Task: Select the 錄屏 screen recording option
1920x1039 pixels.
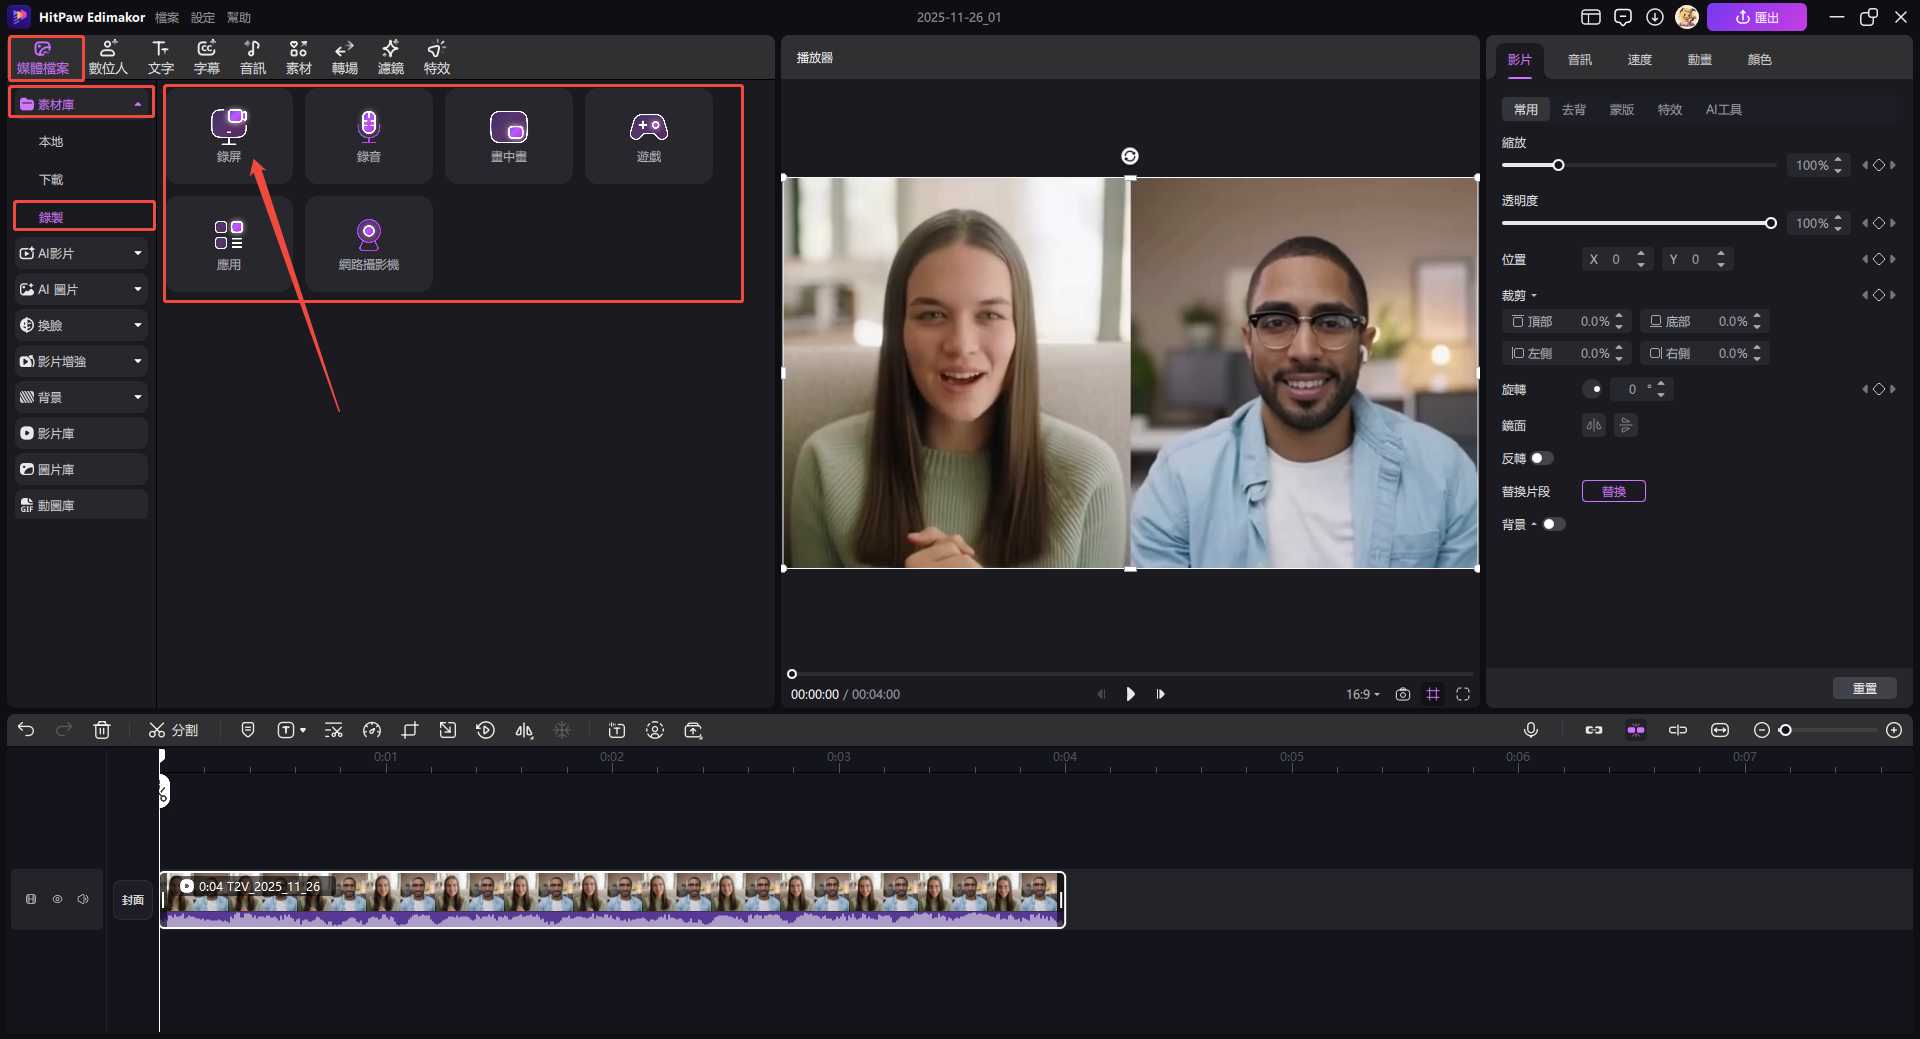Action: click(229, 135)
